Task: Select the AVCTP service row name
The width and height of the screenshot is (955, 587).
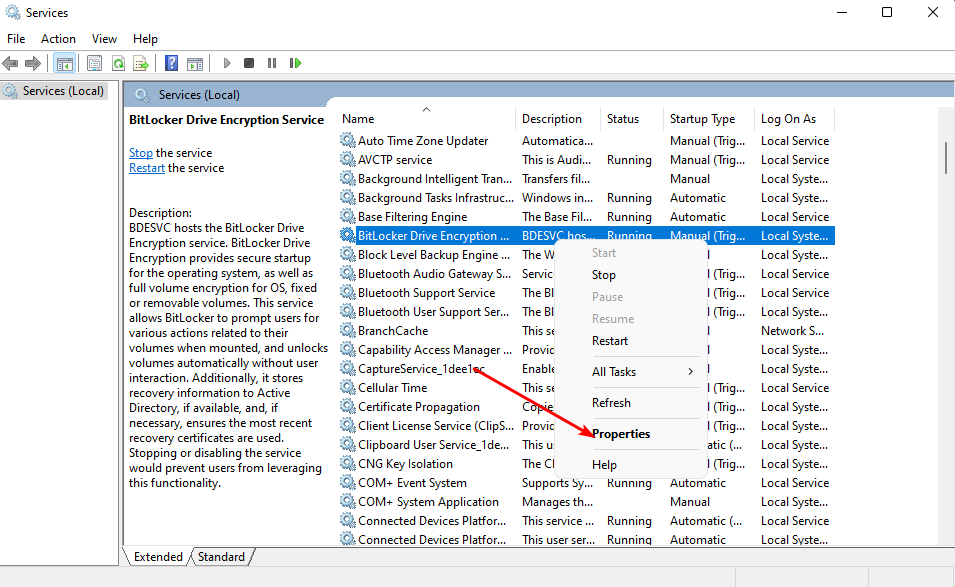Action: 395,160
